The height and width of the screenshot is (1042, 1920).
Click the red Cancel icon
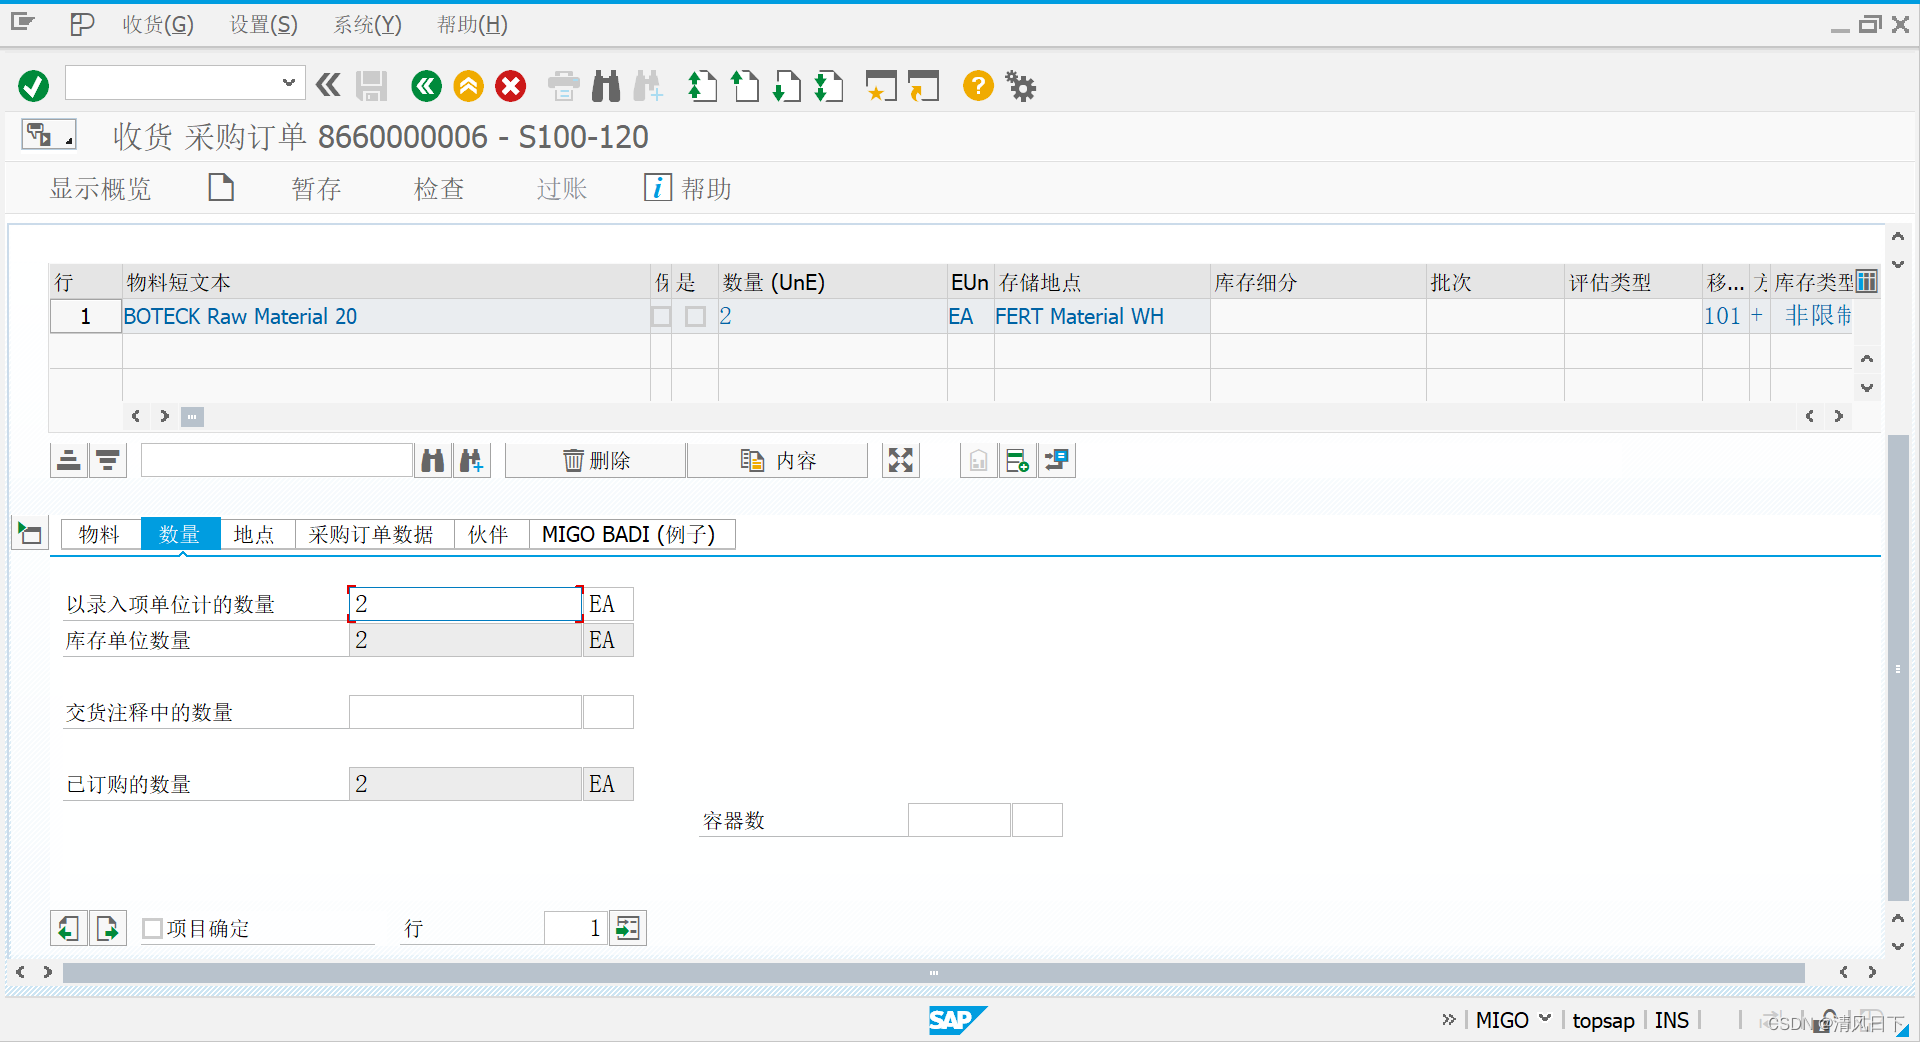pos(510,86)
